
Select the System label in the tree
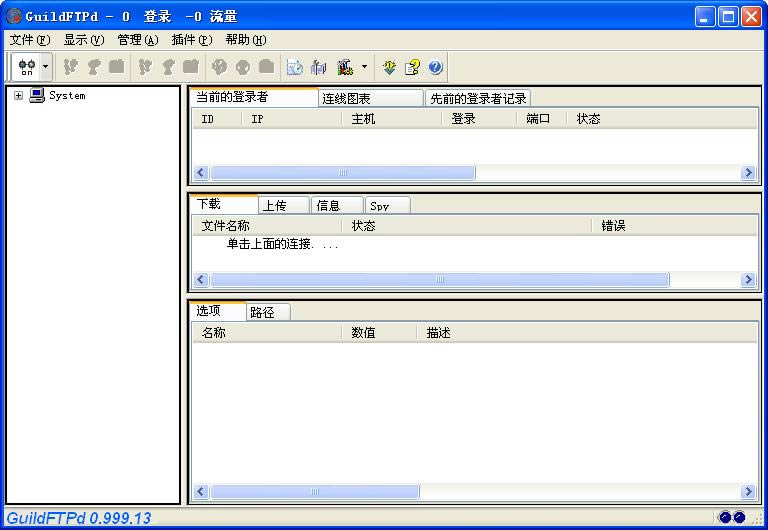coord(67,96)
